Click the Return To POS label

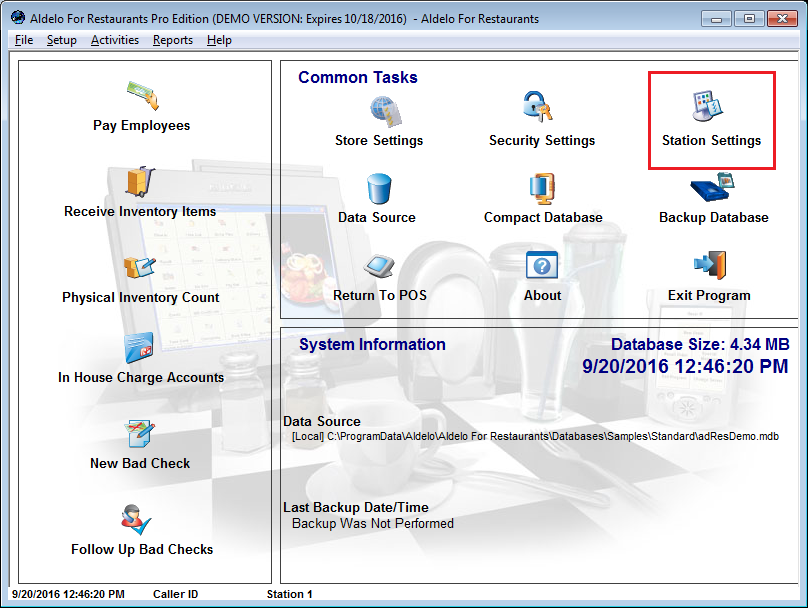[380, 295]
